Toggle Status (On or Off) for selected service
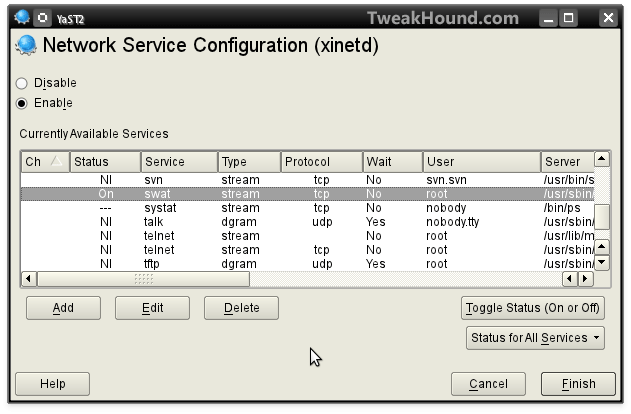Viewport: 631px width, 414px height. tap(532, 308)
